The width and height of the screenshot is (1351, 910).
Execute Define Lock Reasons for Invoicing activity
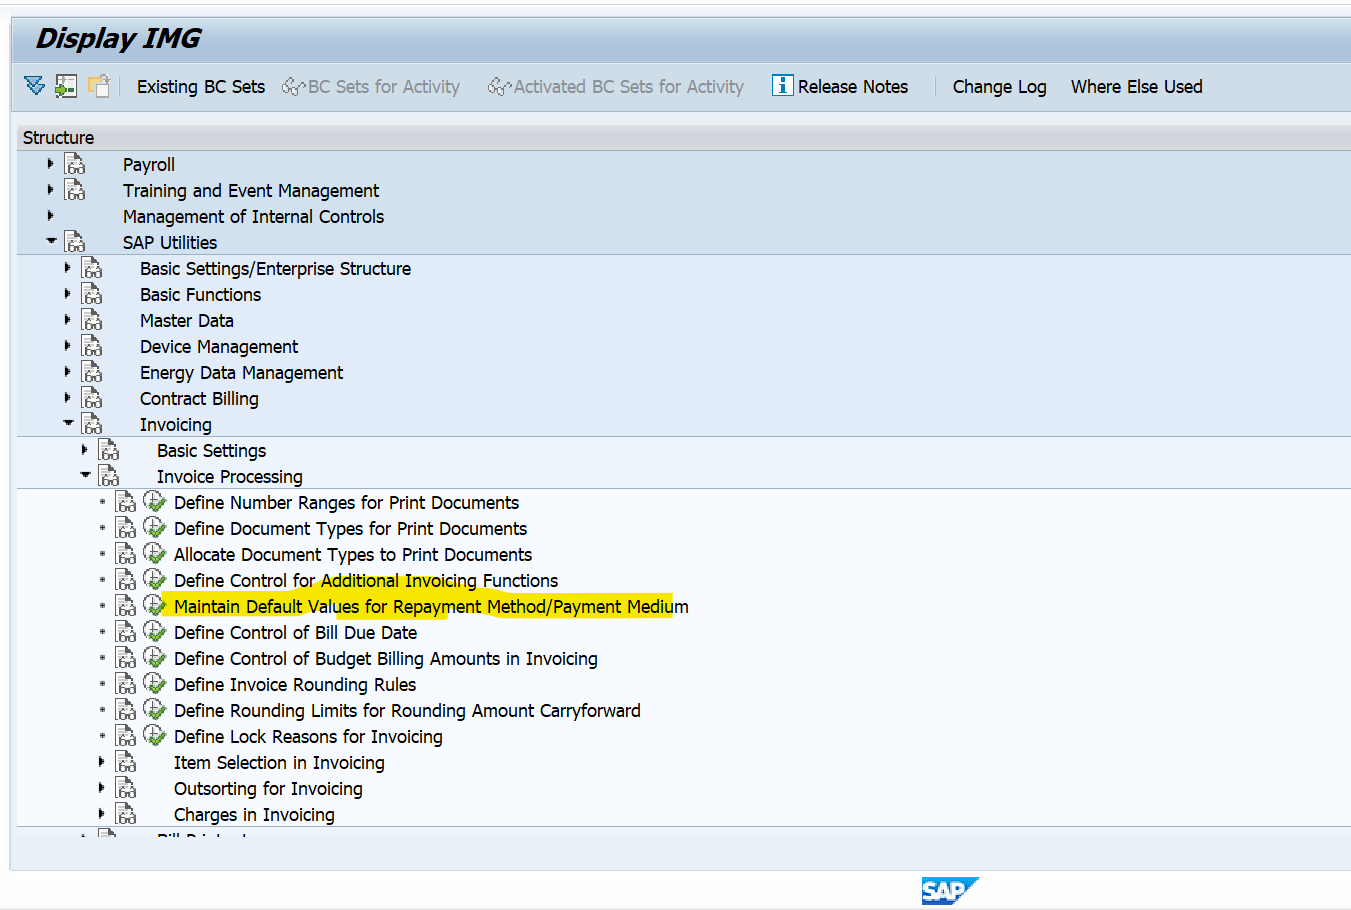pyautogui.click(x=154, y=735)
